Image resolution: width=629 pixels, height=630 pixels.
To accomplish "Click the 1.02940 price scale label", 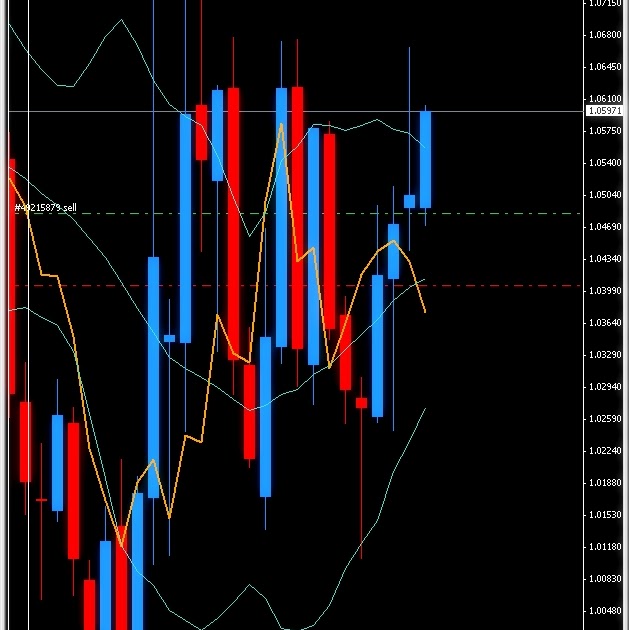I will (x=605, y=387).
